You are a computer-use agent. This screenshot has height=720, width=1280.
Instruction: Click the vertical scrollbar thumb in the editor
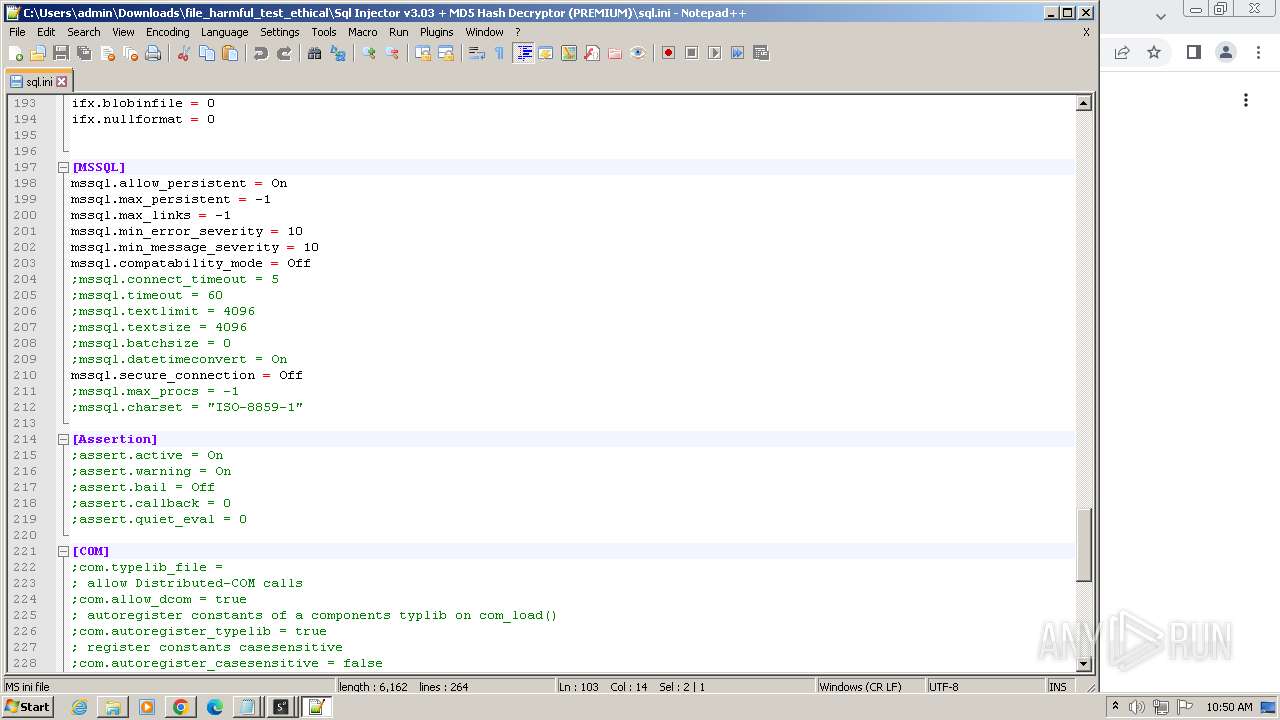(x=1083, y=544)
